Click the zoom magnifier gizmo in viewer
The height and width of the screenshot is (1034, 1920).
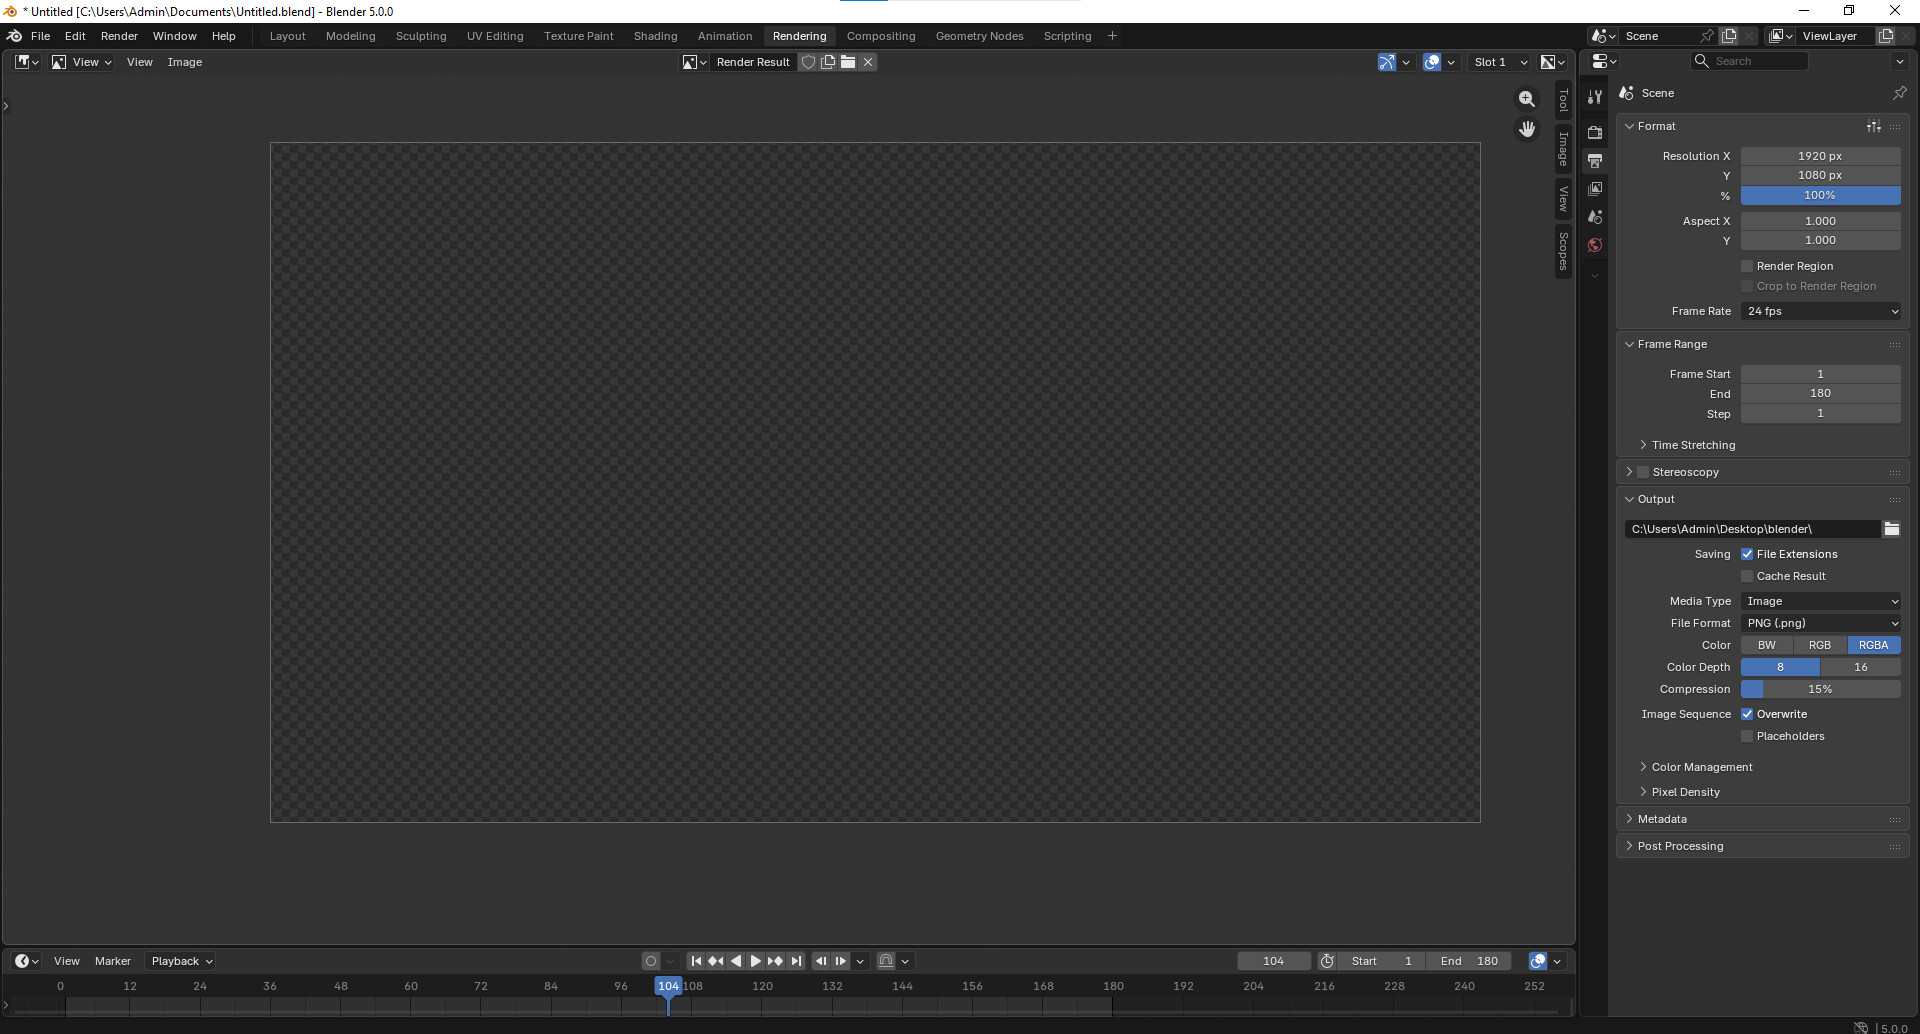click(1527, 99)
